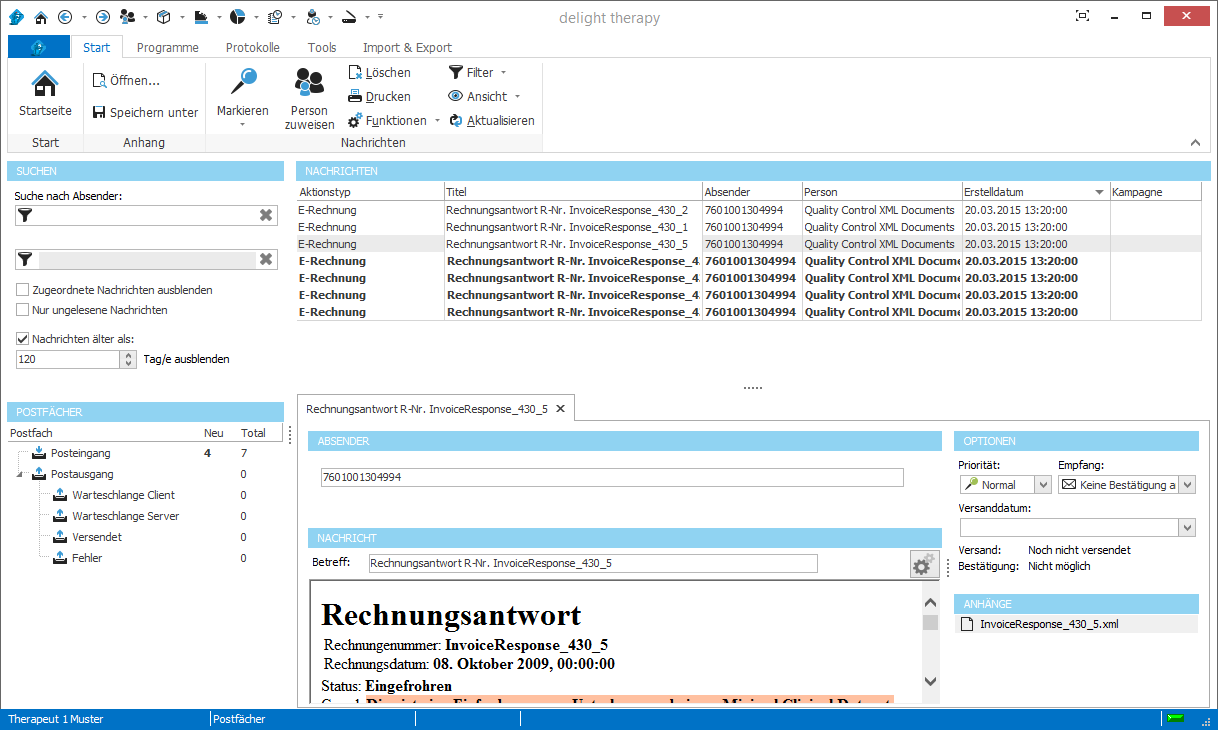Click the Erstelldatum column sort arrow
Viewport: 1218px width, 730px height.
coord(1099,192)
